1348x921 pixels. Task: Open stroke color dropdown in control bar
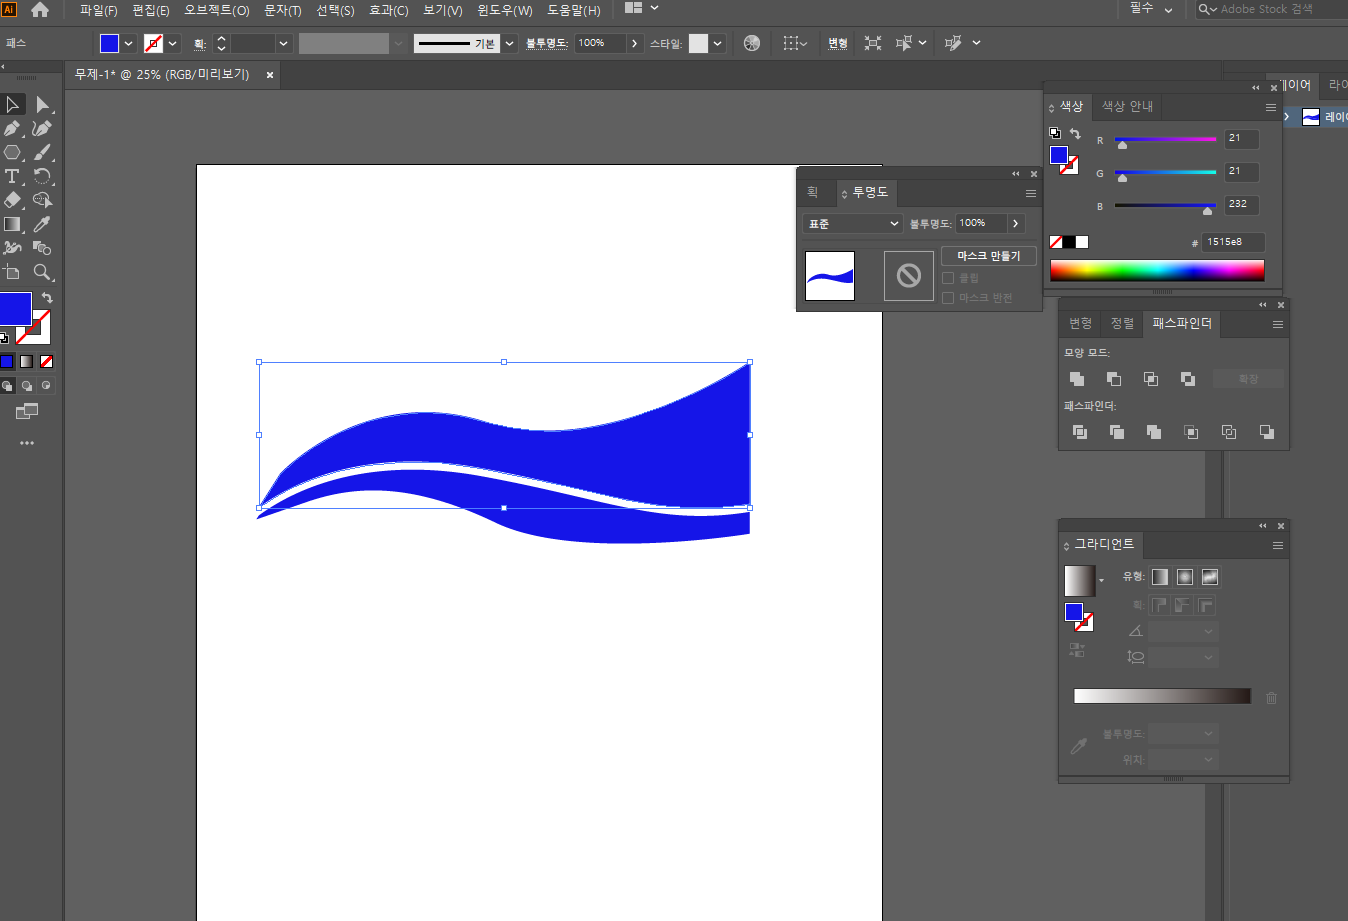[172, 43]
